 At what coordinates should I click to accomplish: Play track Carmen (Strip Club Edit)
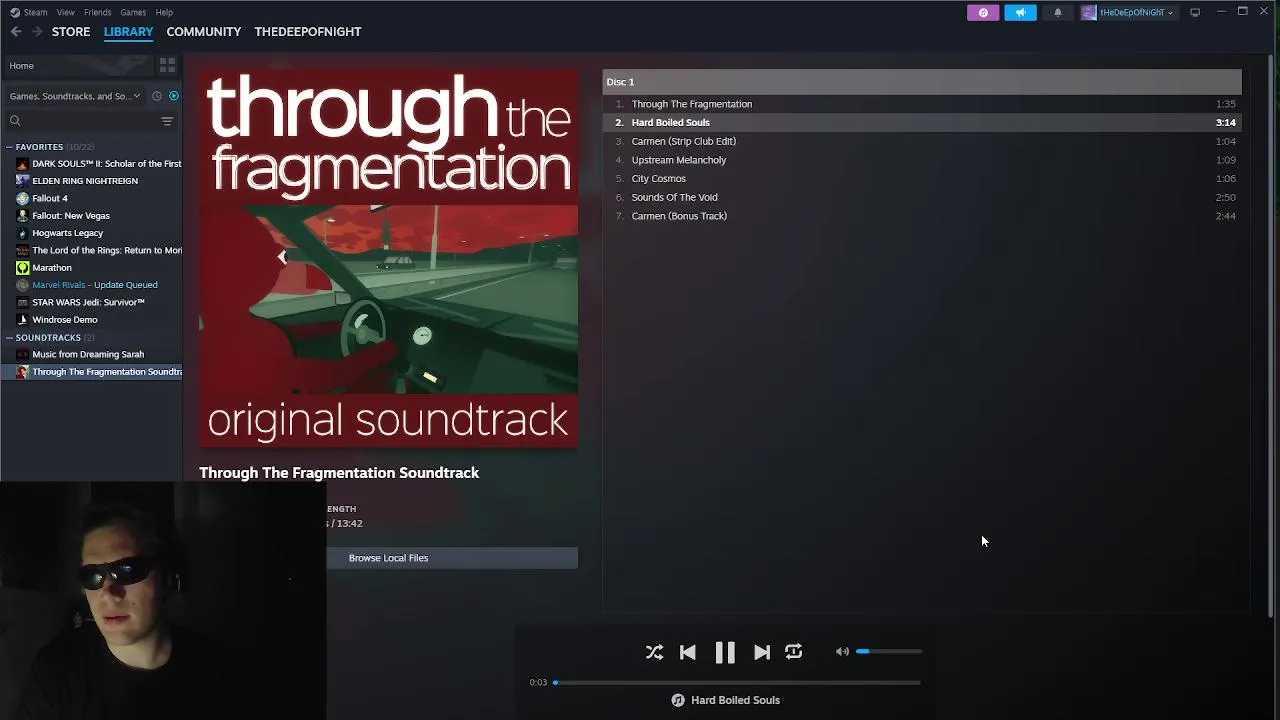922,141
